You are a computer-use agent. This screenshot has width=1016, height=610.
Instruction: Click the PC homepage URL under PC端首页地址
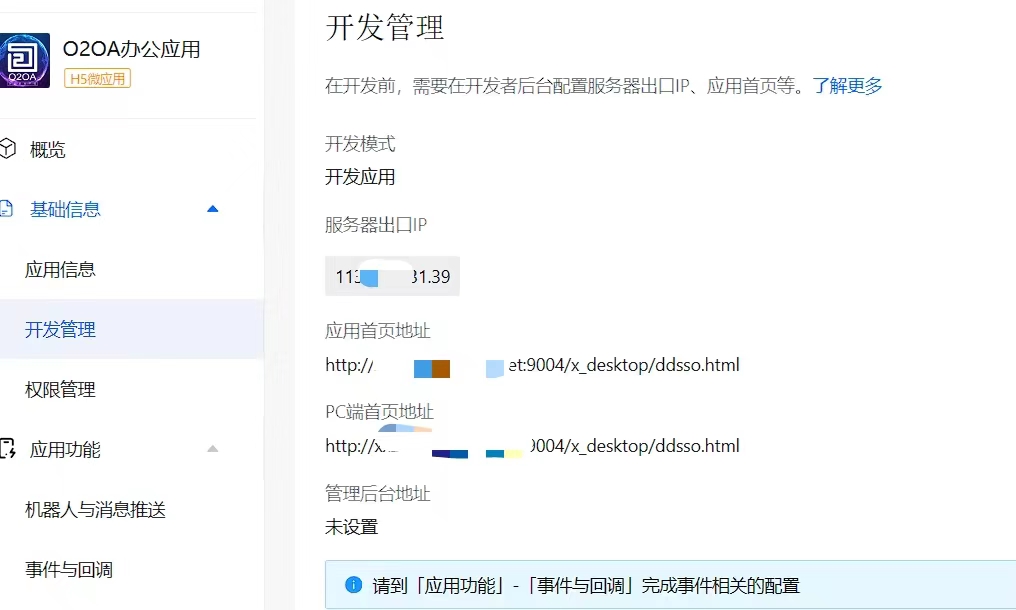[532, 446]
